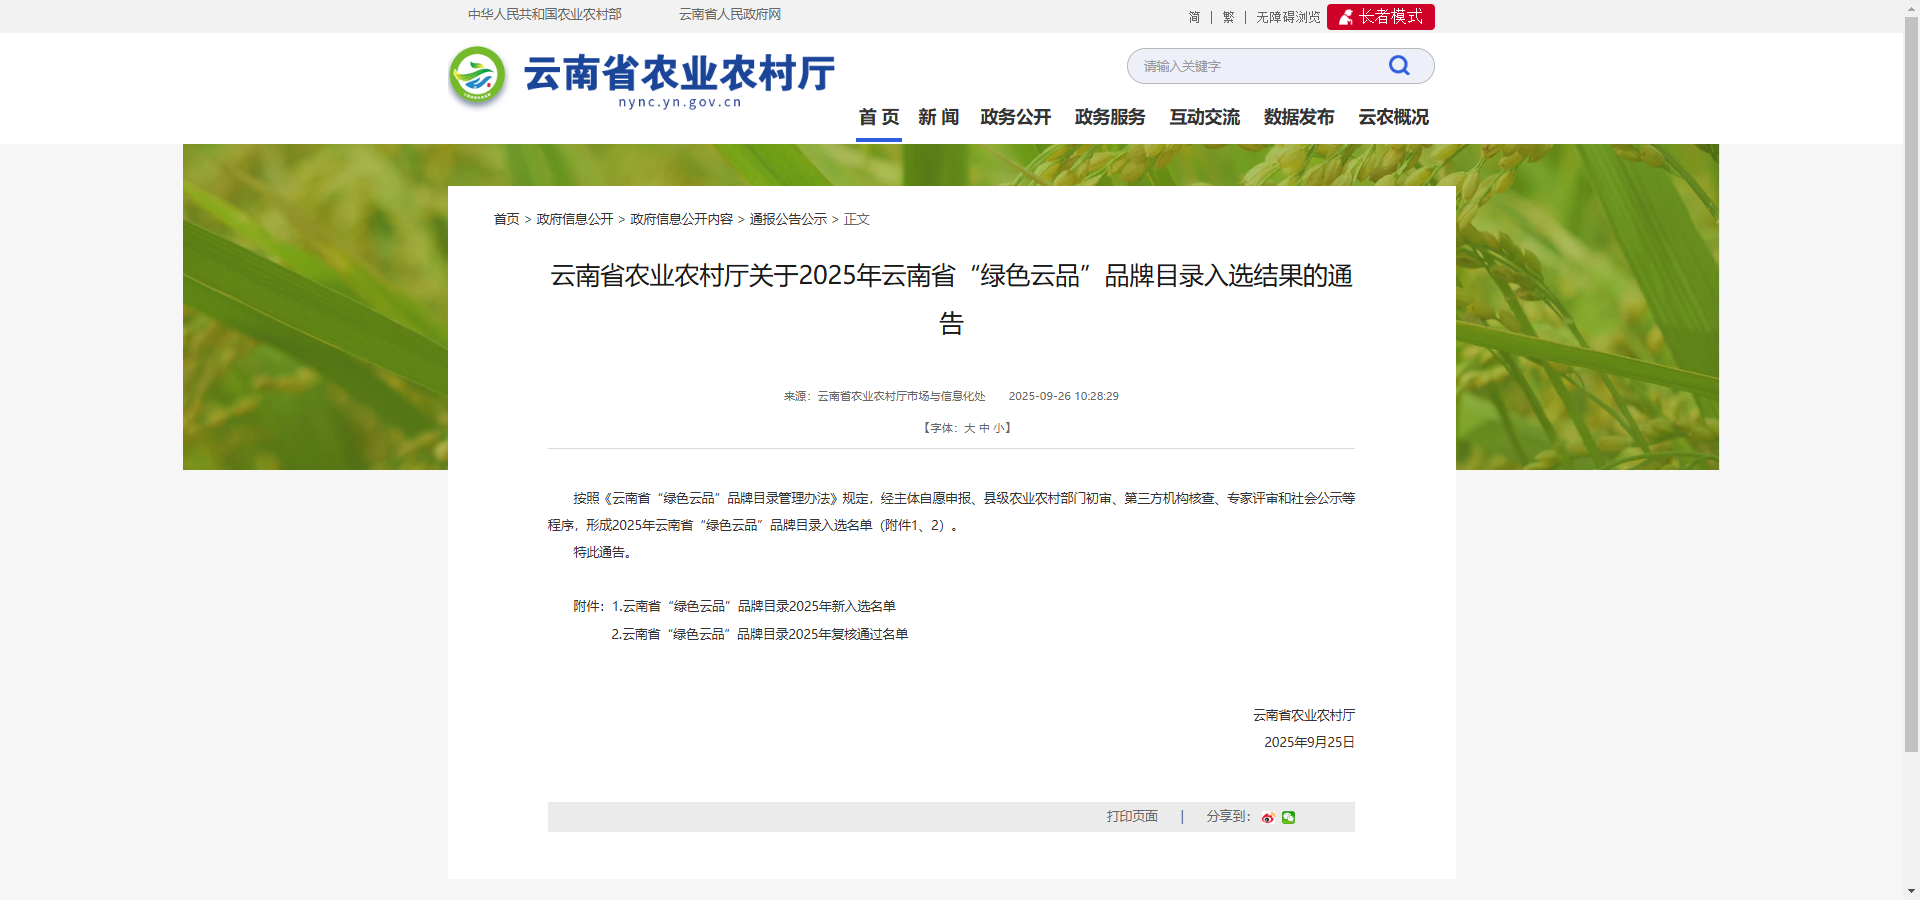Switch to simplified Chinese 简
1920x900 pixels.
coord(1194,17)
